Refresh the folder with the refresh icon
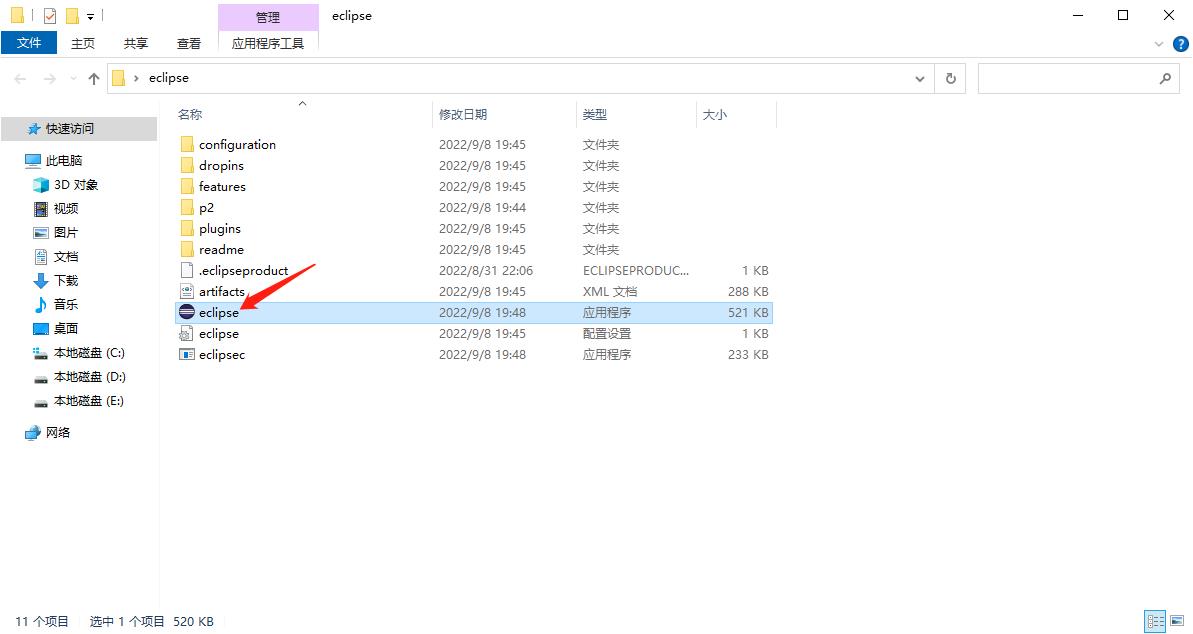This screenshot has height=634, width=1193. (x=949, y=77)
